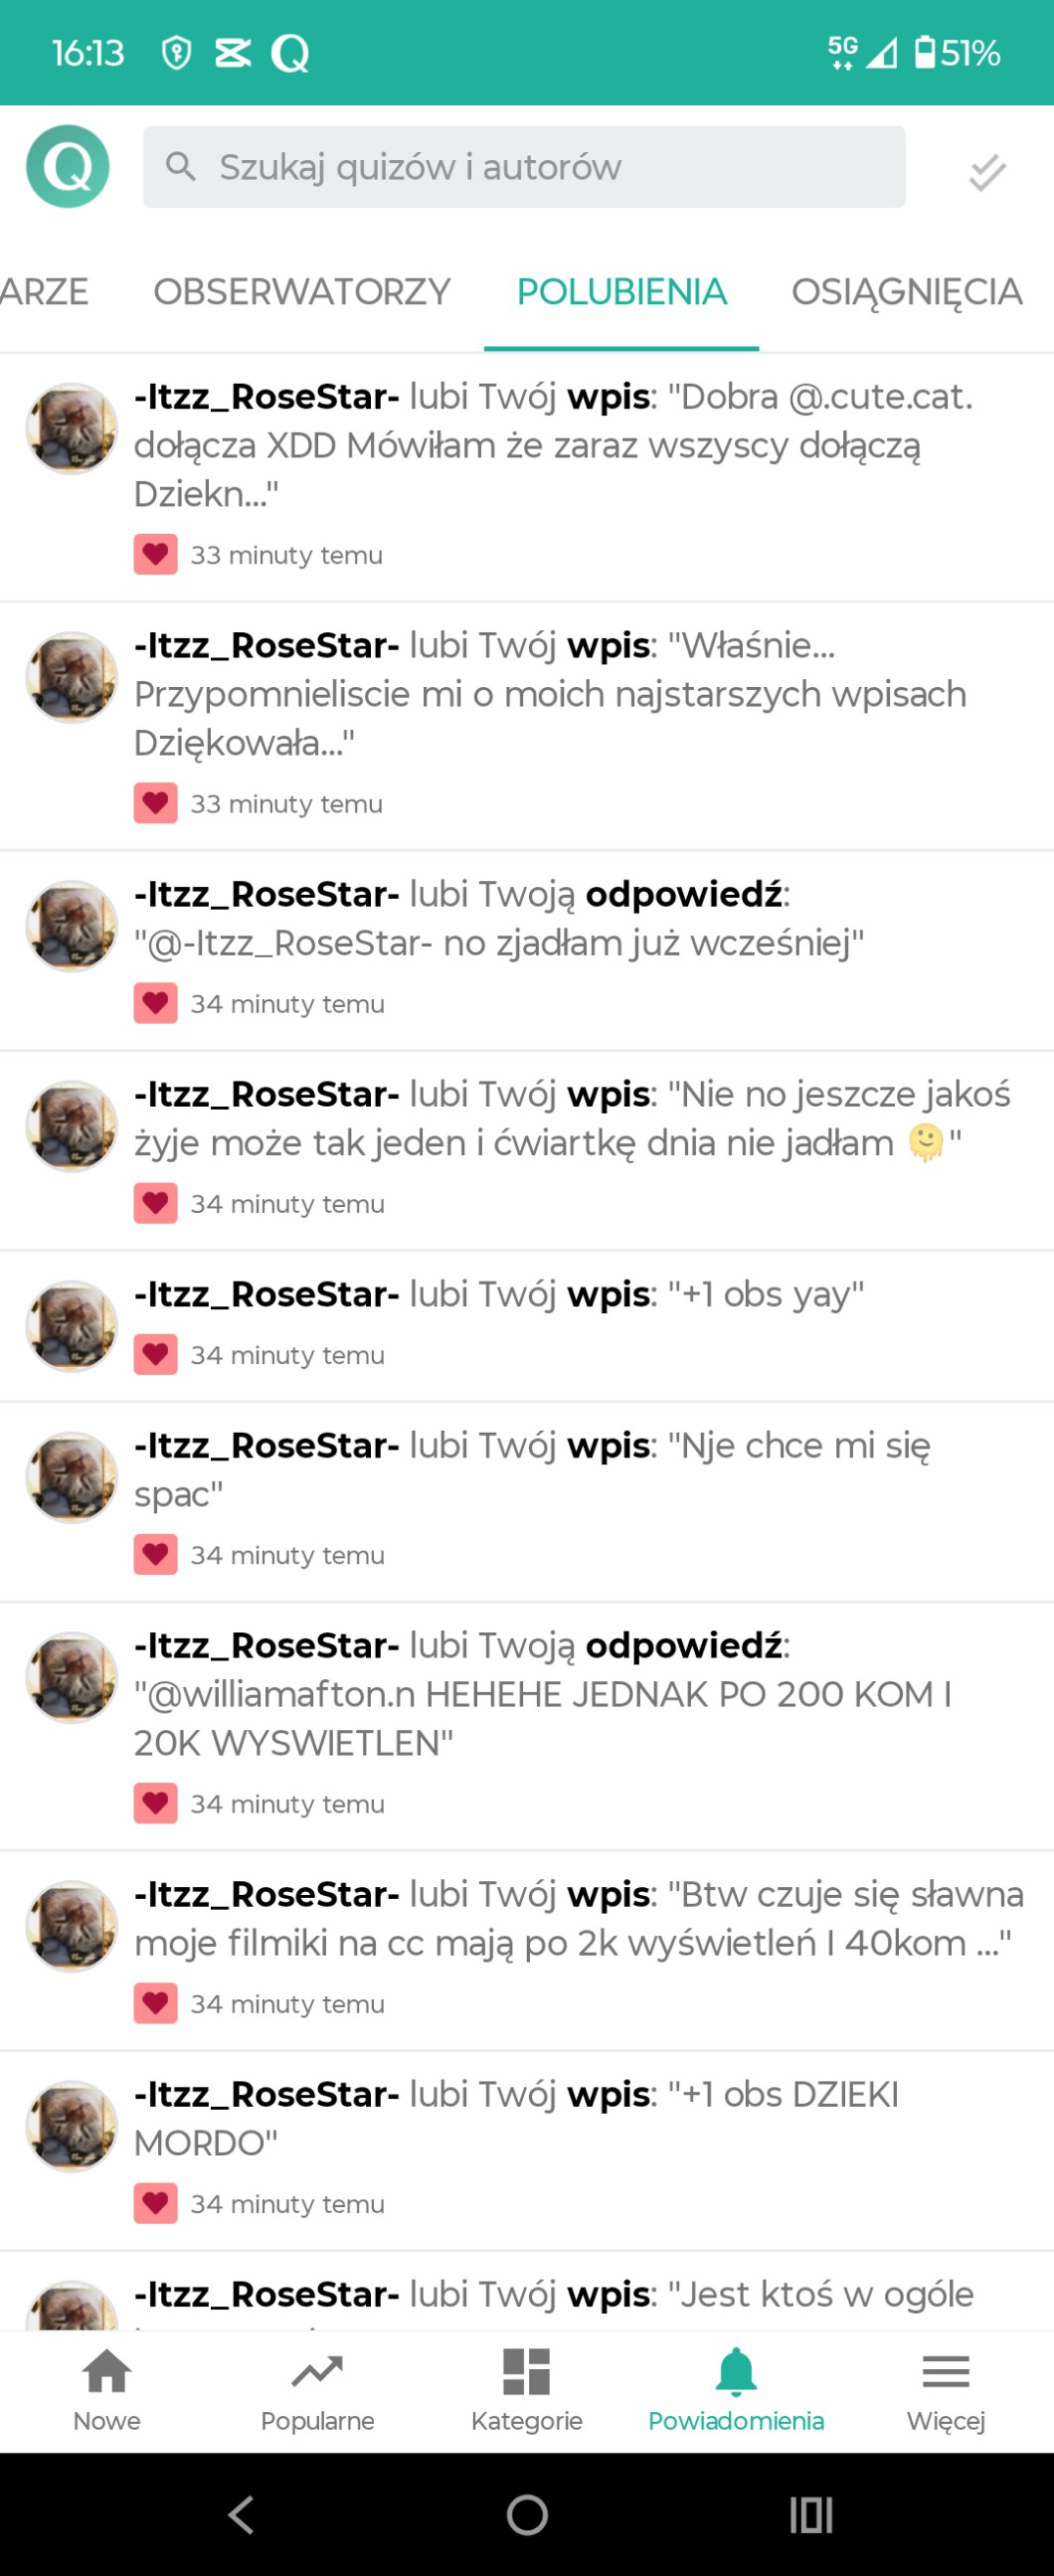Viewport: 1054px width, 2576px height.
Task: Open Więcej hamburger menu
Action: coord(946,2391)
